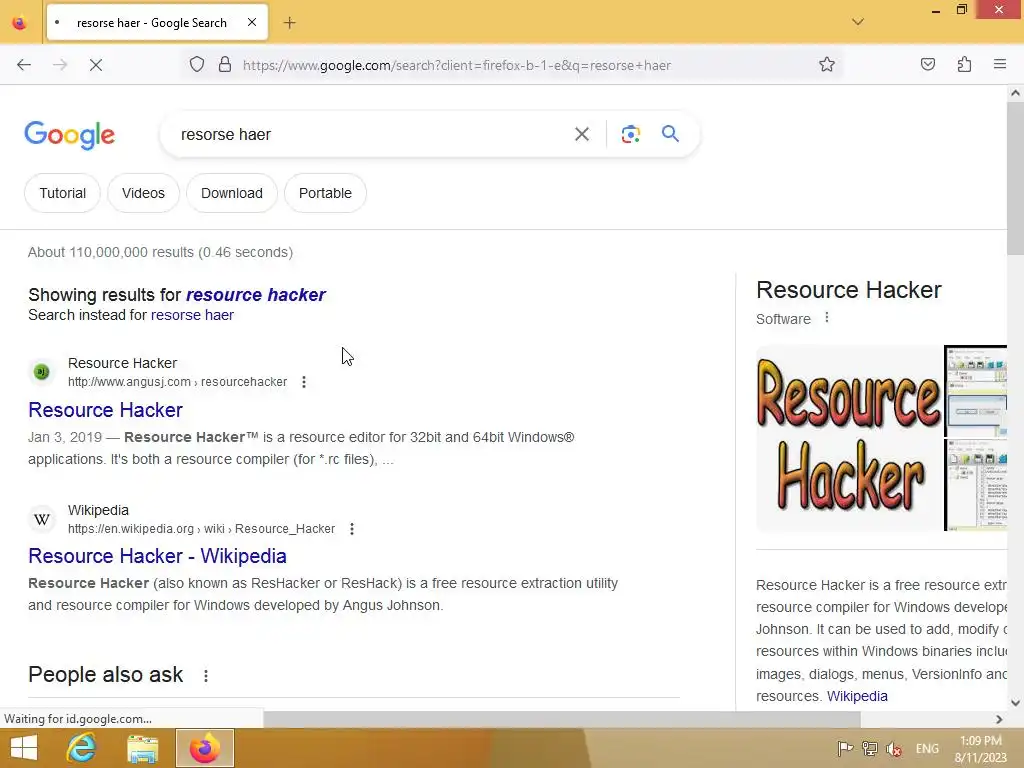The image size is (1024, 768).
Task: Click the Firefox icon left of the tabs
Action: [x=20, y=23]
